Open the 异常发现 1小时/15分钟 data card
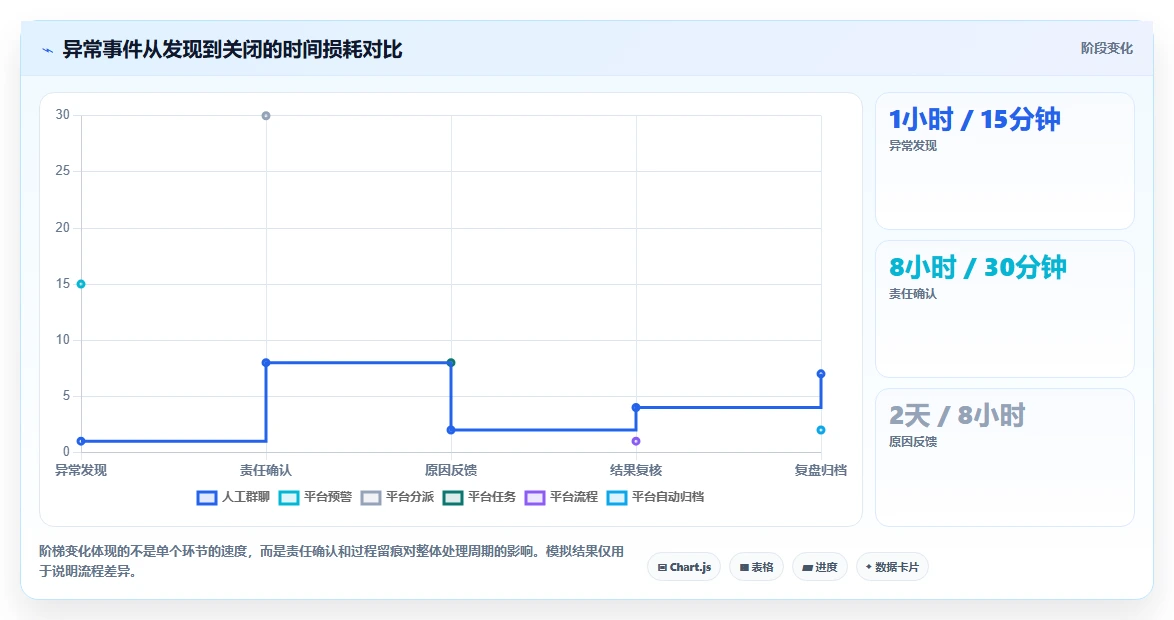Viewport: 1174px width, 620px height. pos(1005,161)
